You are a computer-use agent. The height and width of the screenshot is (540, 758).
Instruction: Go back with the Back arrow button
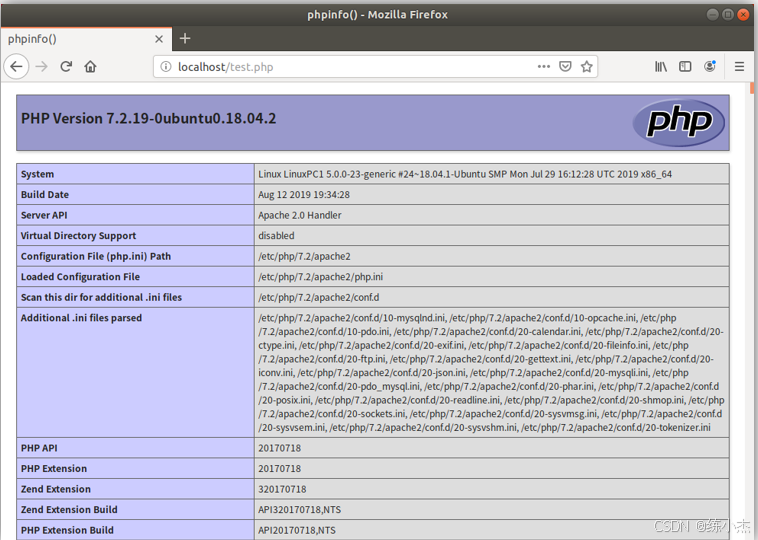(16, 67)
